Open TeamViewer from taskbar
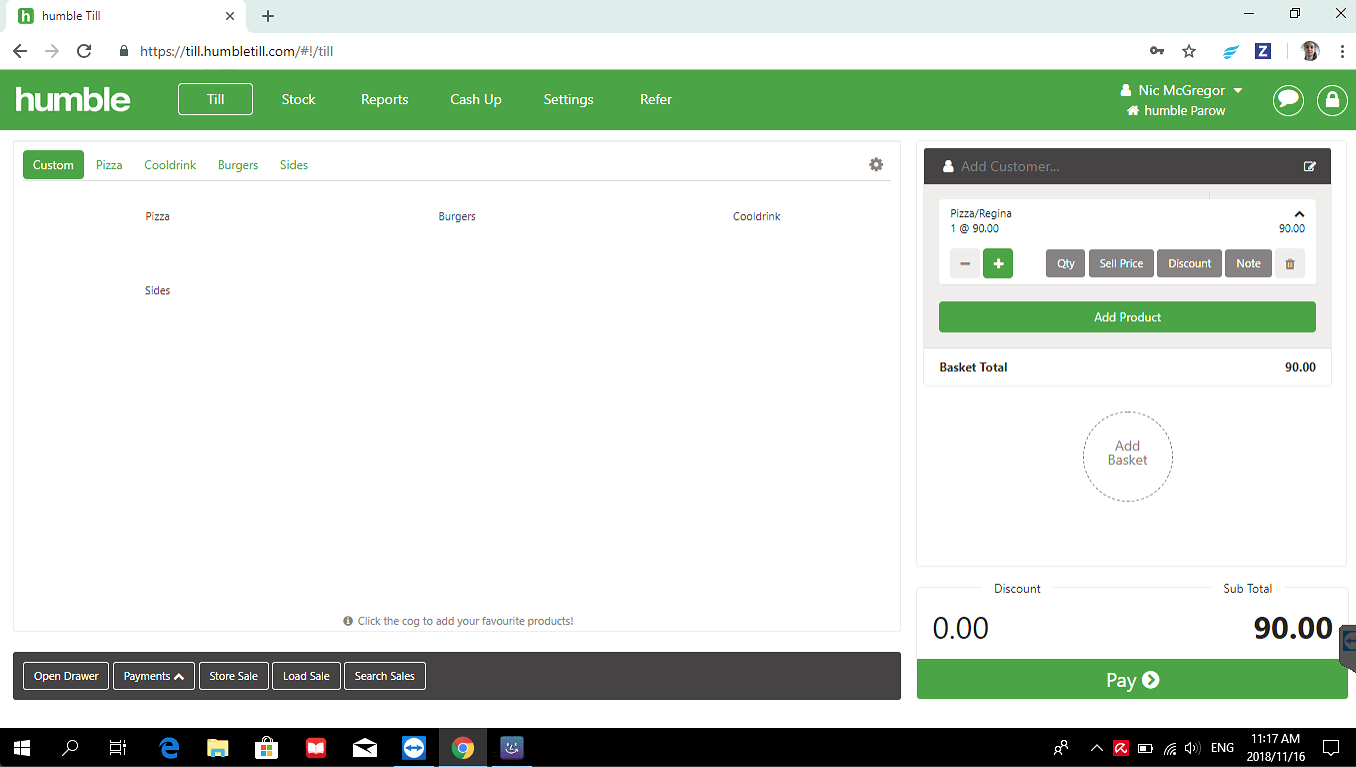Viewport: 1356px width, 767px height. click(x=413, y=747)
